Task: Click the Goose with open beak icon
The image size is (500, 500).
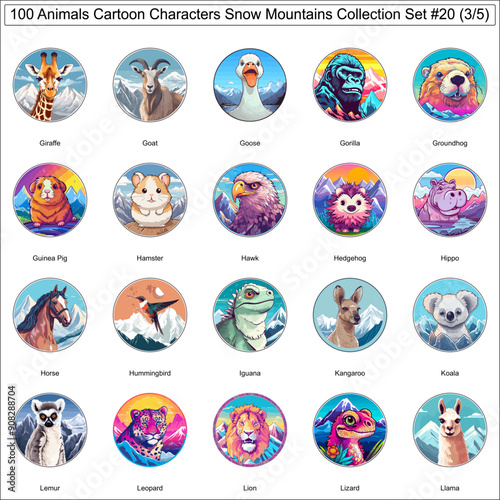Action: coord(250,85)
